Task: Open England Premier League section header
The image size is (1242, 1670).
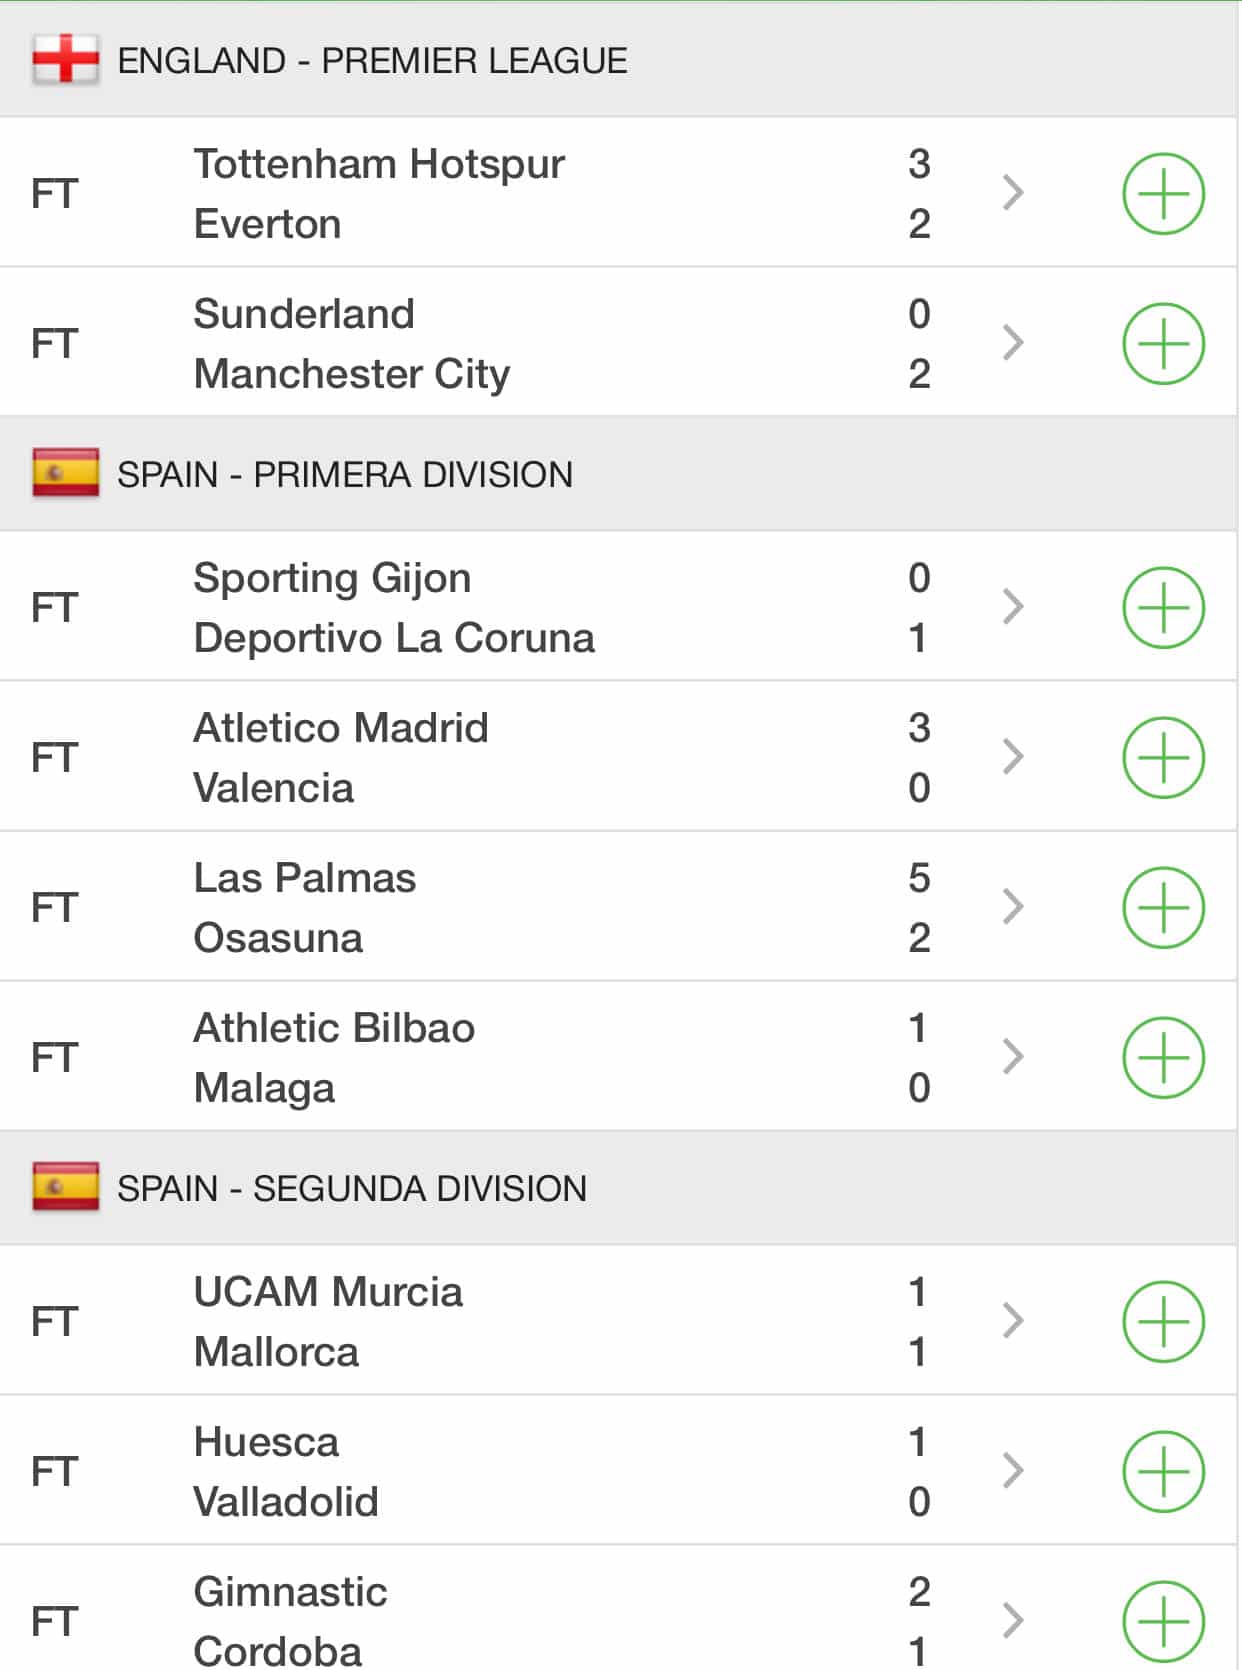Action: point(372,61)
